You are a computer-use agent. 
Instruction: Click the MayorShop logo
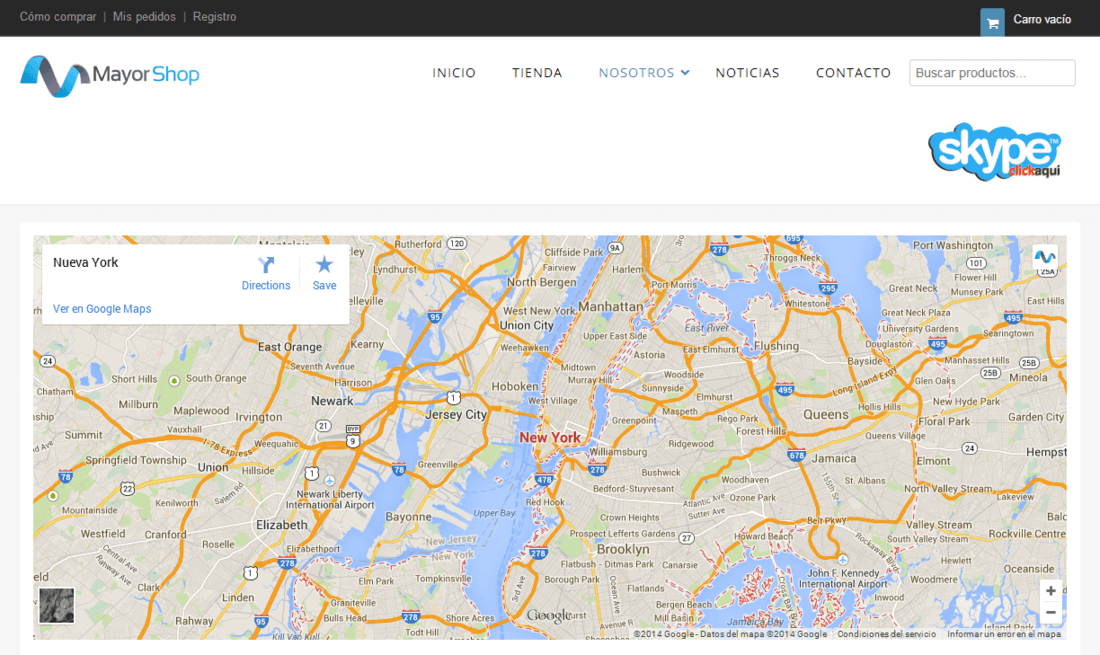[109, 75]
